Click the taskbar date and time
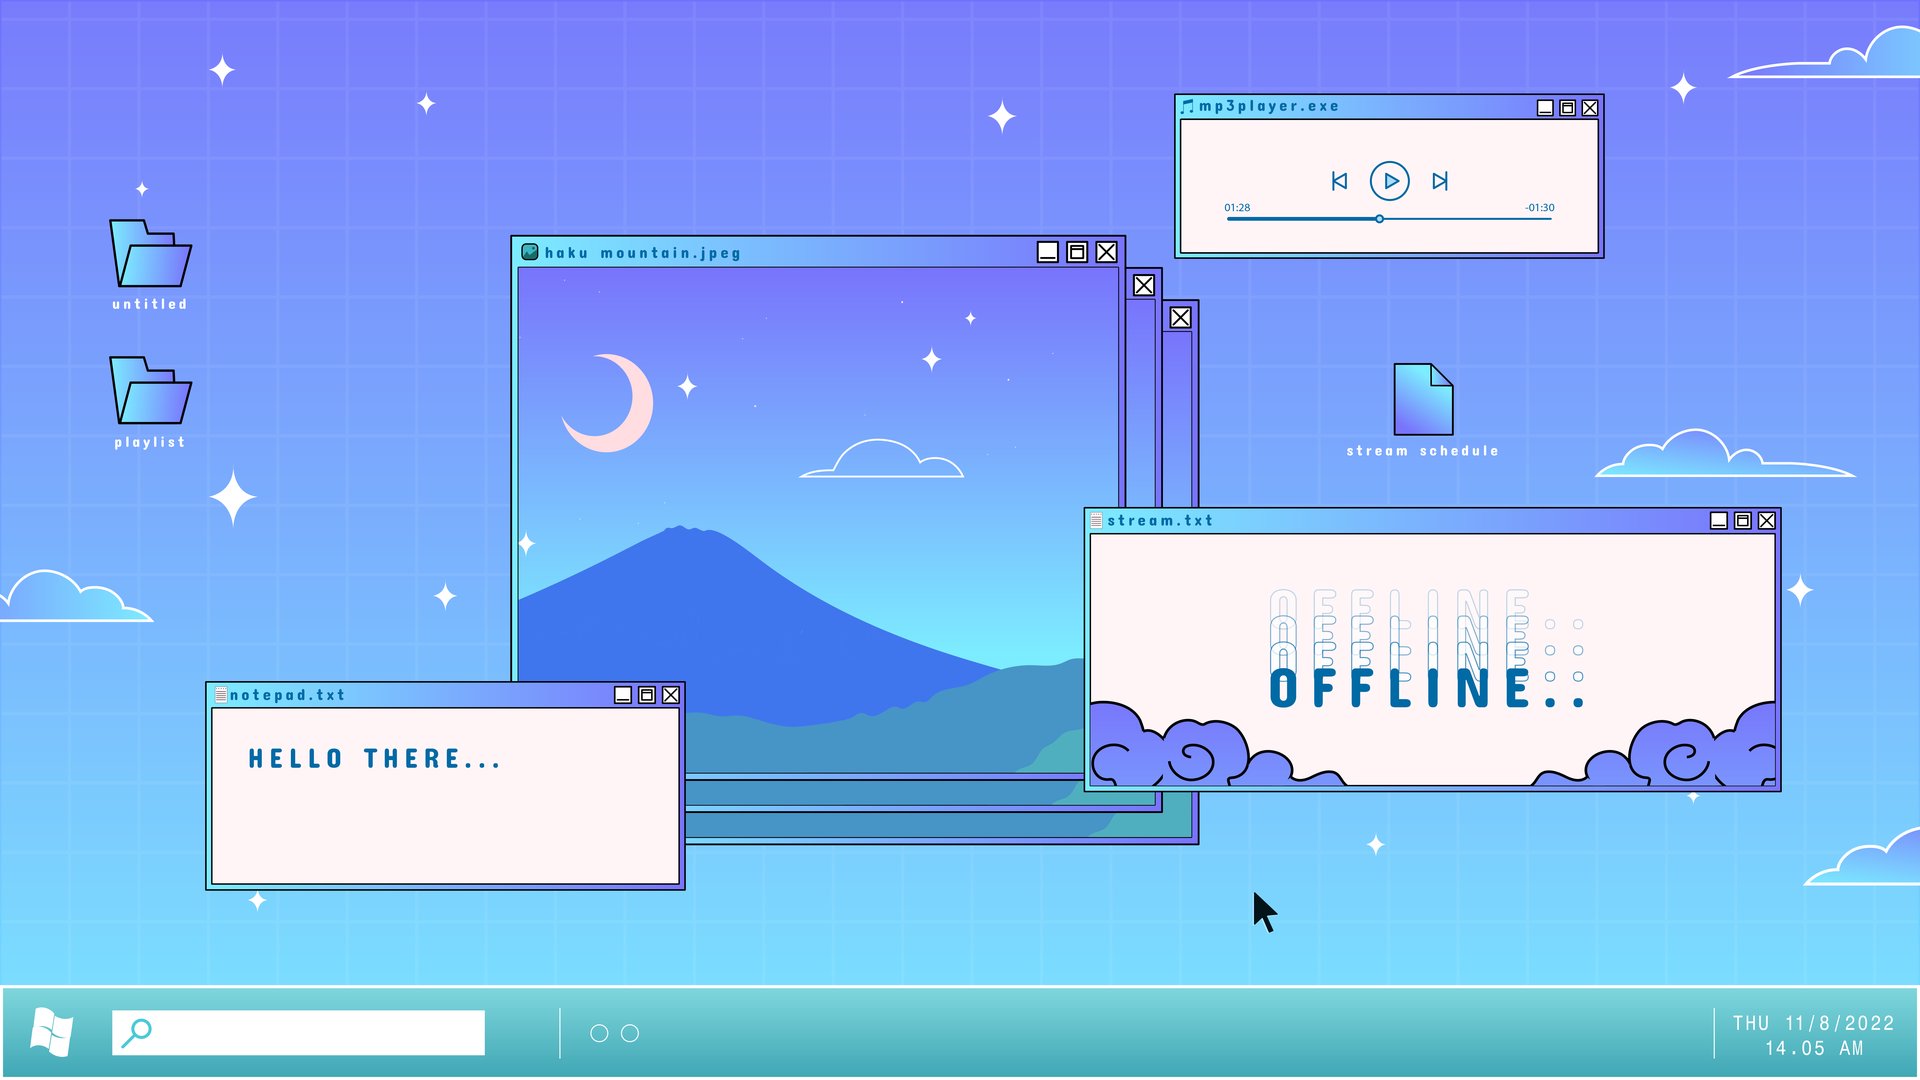Screen dimensions: 1920x1080 pos(1813,1035)
